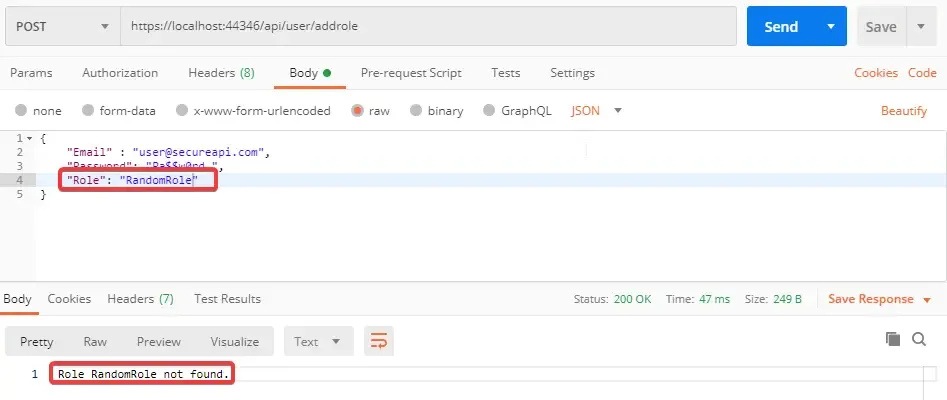
Task: Open the Save button dropdown arrow
Action: tap(921, 27)
